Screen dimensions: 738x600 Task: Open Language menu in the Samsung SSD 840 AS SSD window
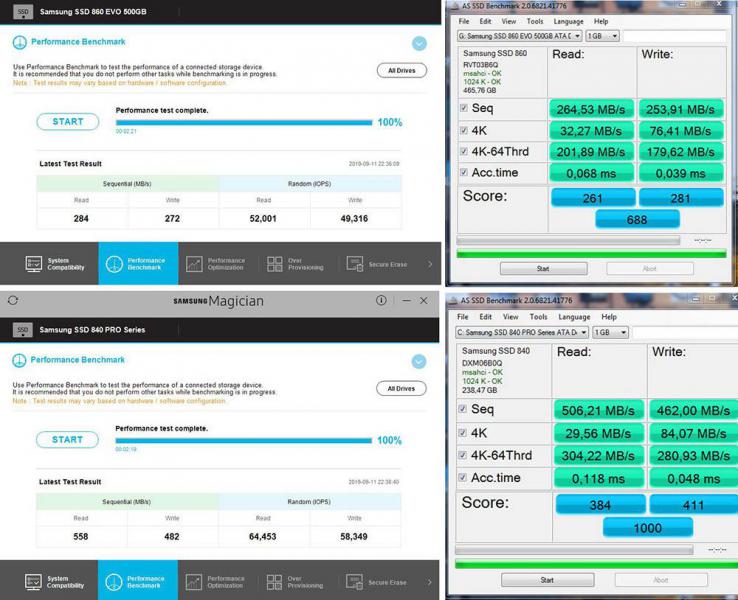tap(573, 317)
